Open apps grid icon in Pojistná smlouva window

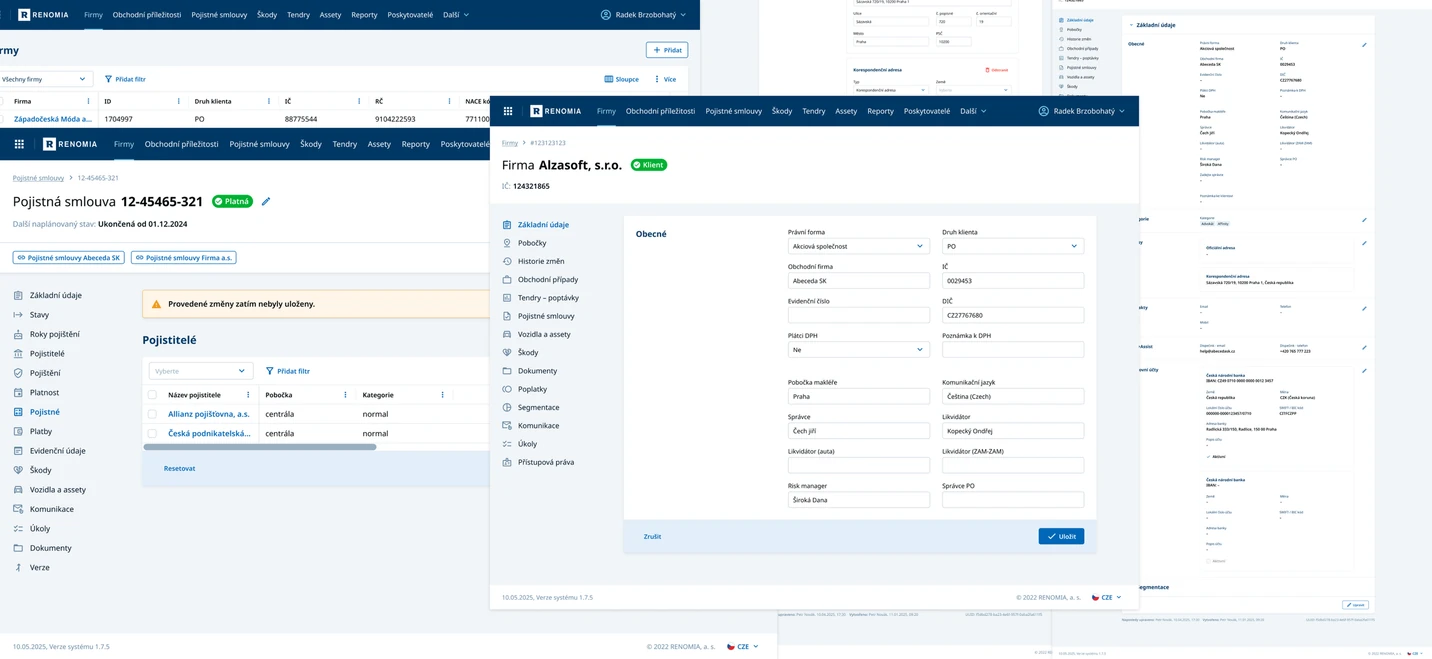tap(19, 144)
